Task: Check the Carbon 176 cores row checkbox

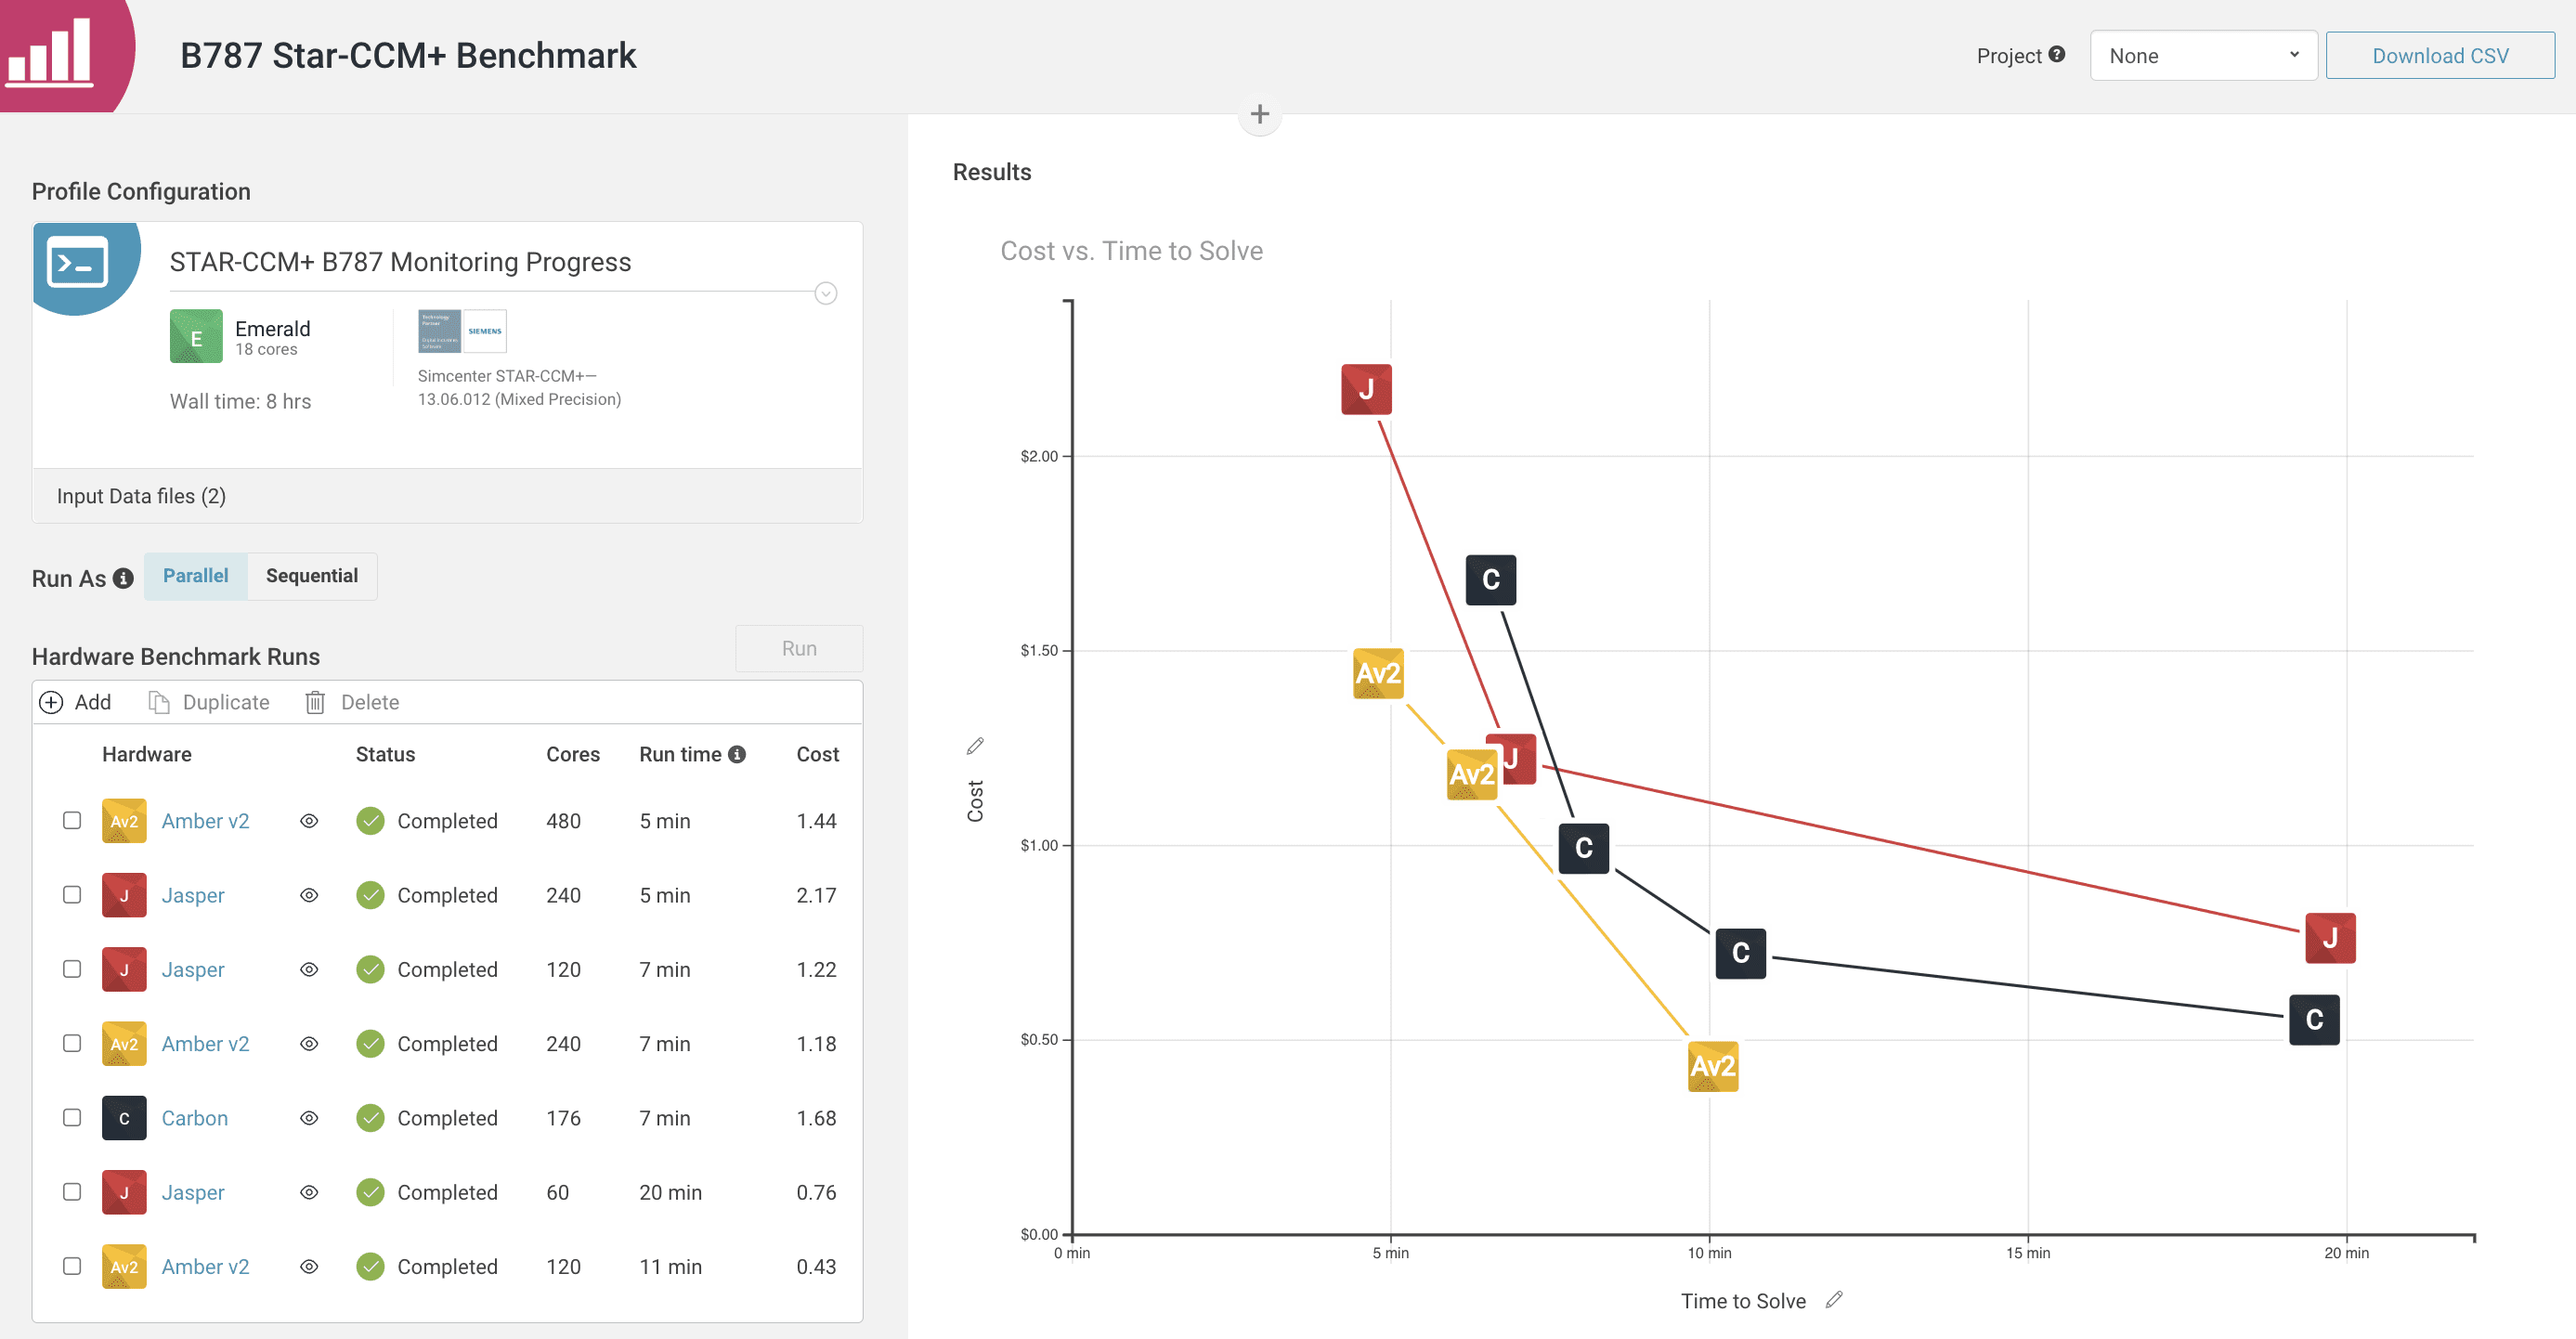Action: (72, 1118)
